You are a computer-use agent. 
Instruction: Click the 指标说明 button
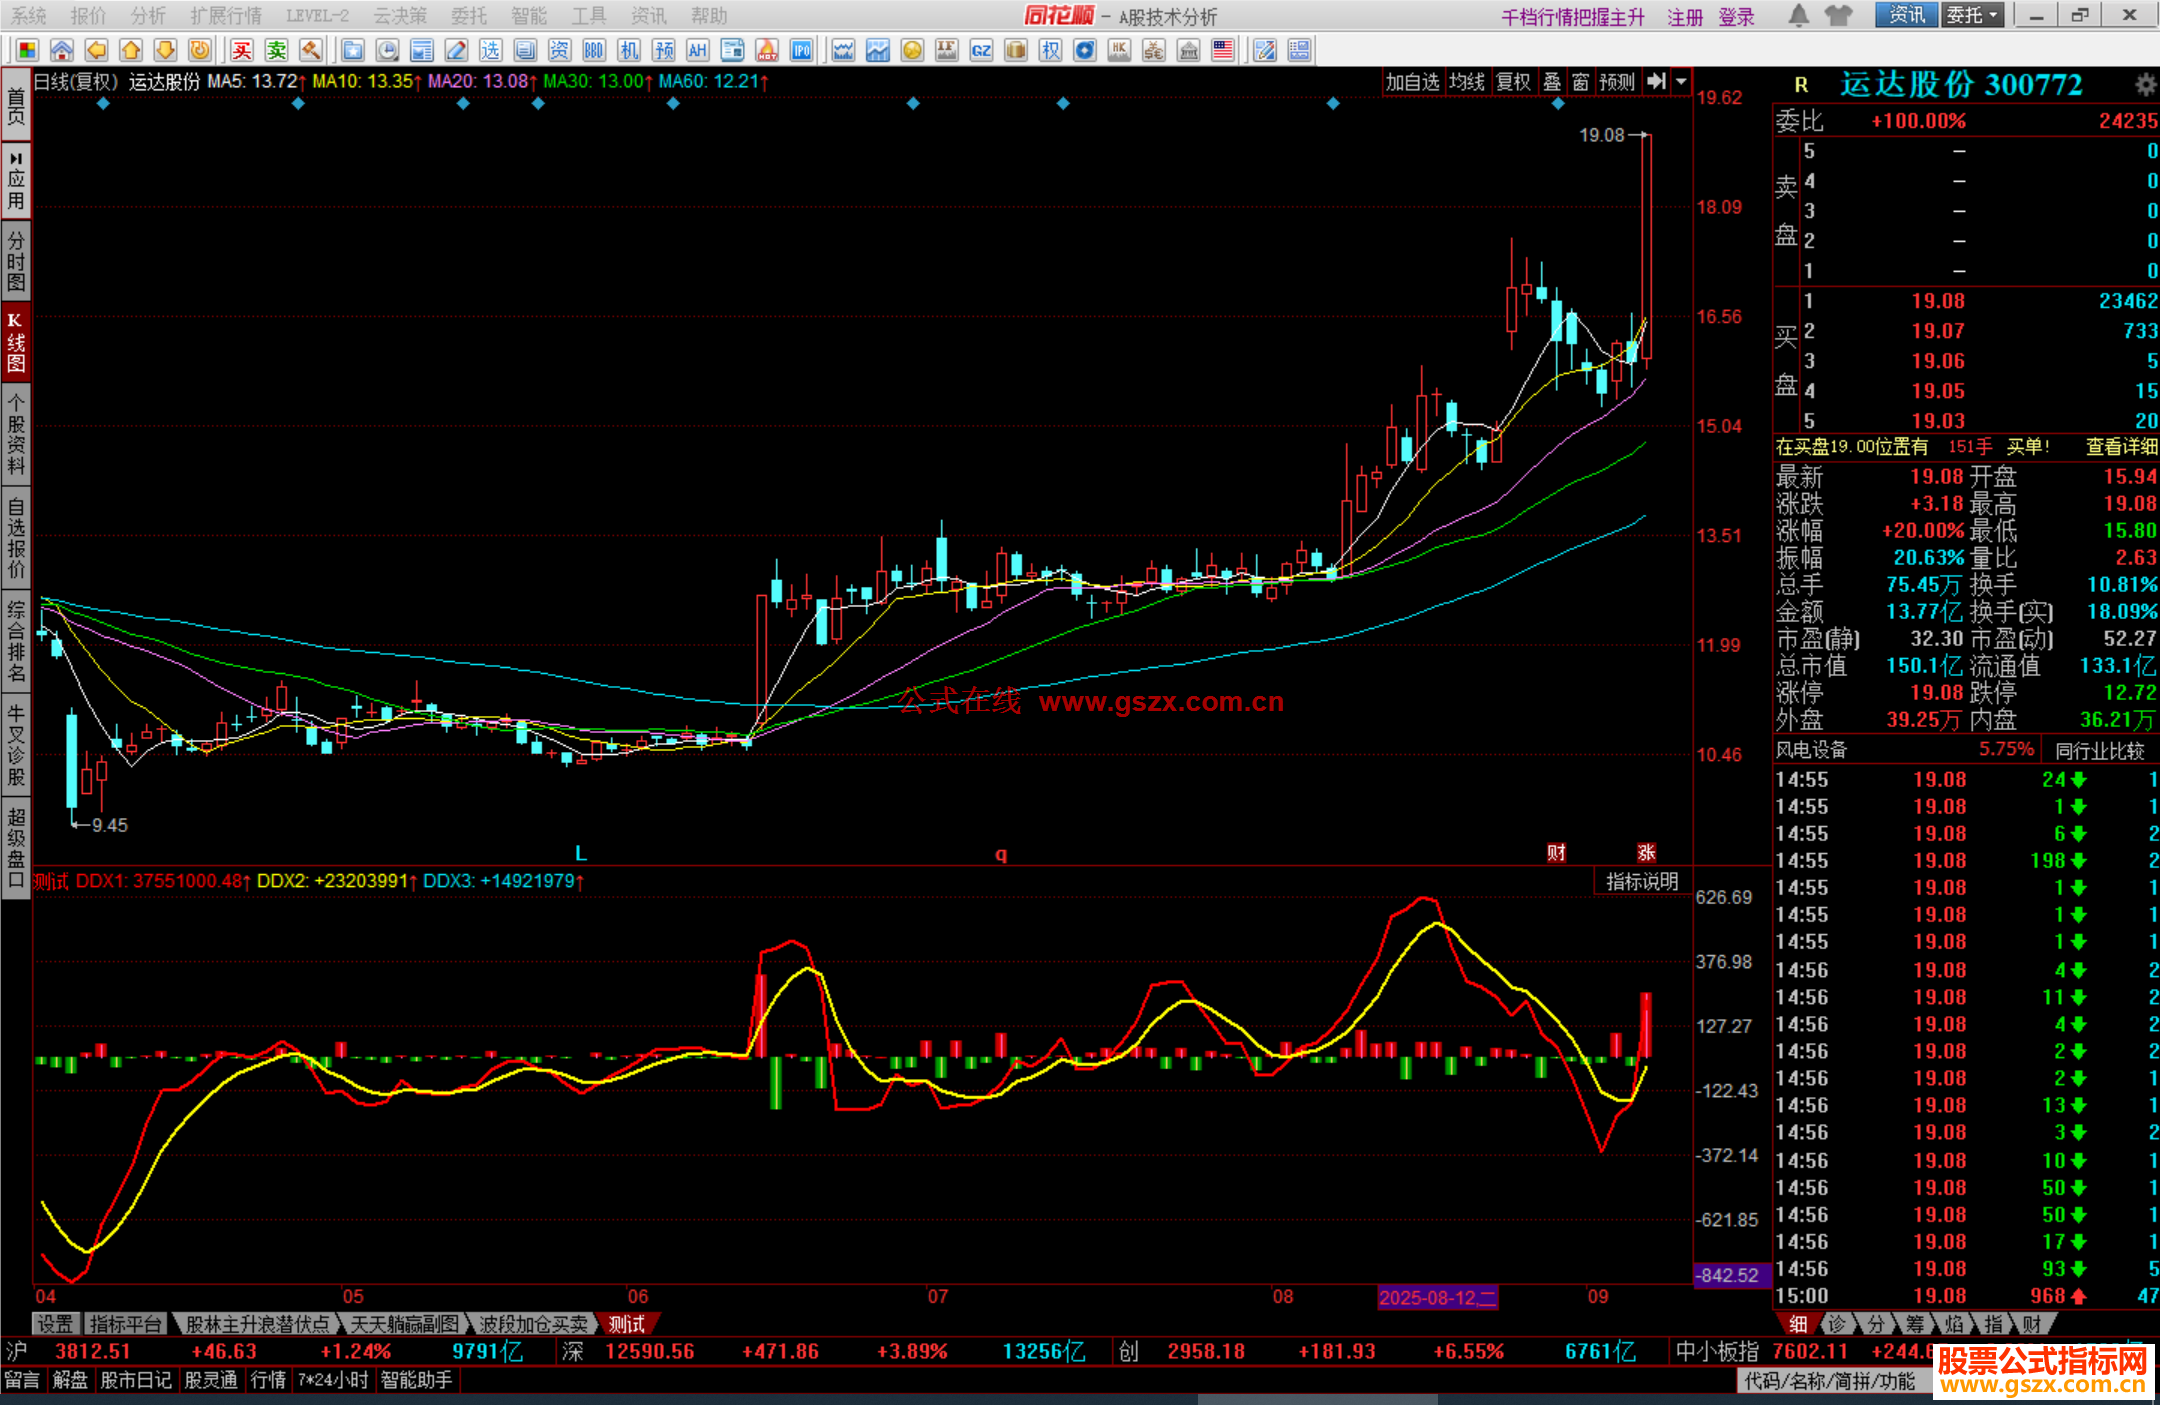click(x=1642, y=881)
